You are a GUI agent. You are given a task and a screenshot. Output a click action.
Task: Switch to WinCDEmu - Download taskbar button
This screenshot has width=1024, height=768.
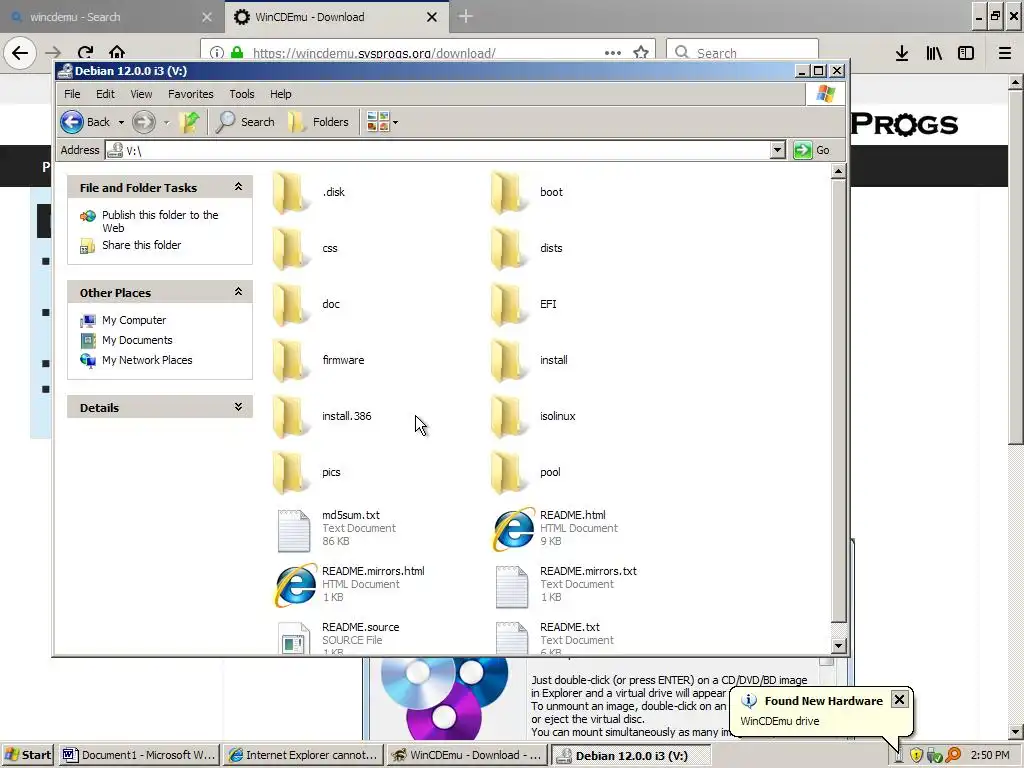pos(466,755)
